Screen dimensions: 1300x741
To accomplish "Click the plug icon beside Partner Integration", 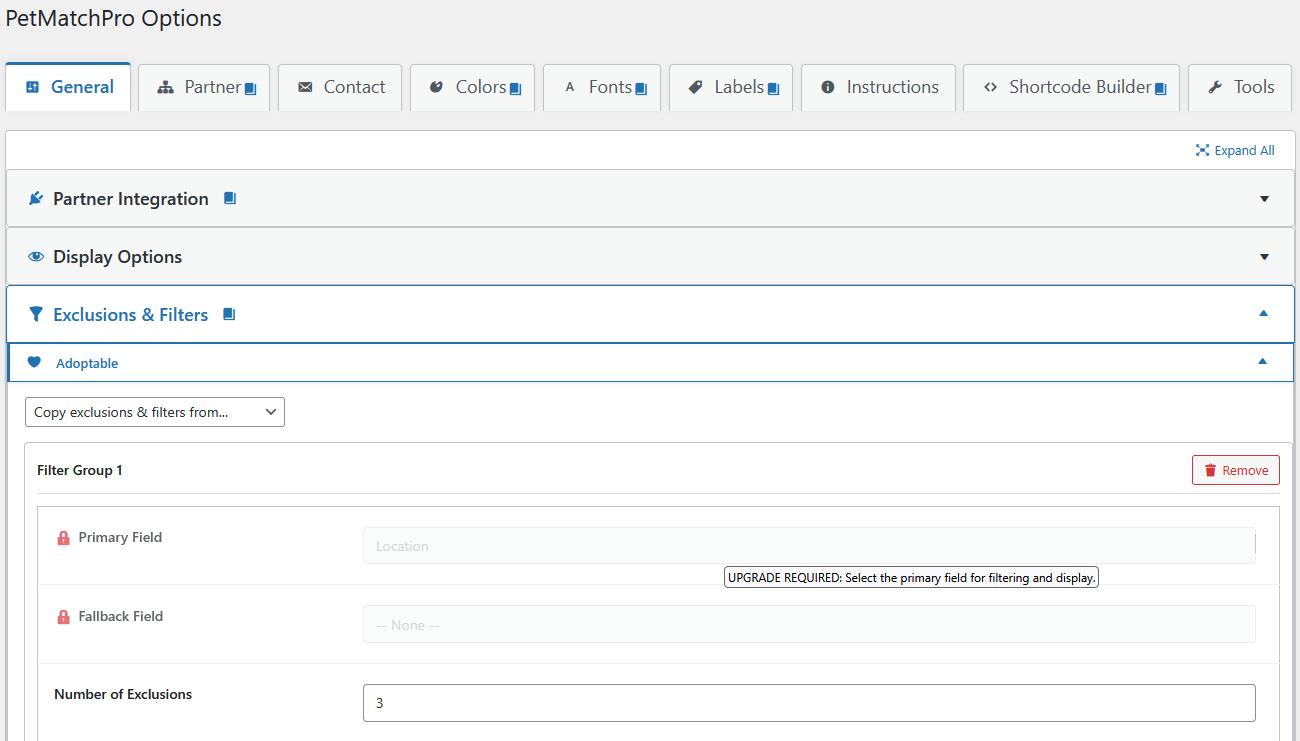I will coord(36,198).
